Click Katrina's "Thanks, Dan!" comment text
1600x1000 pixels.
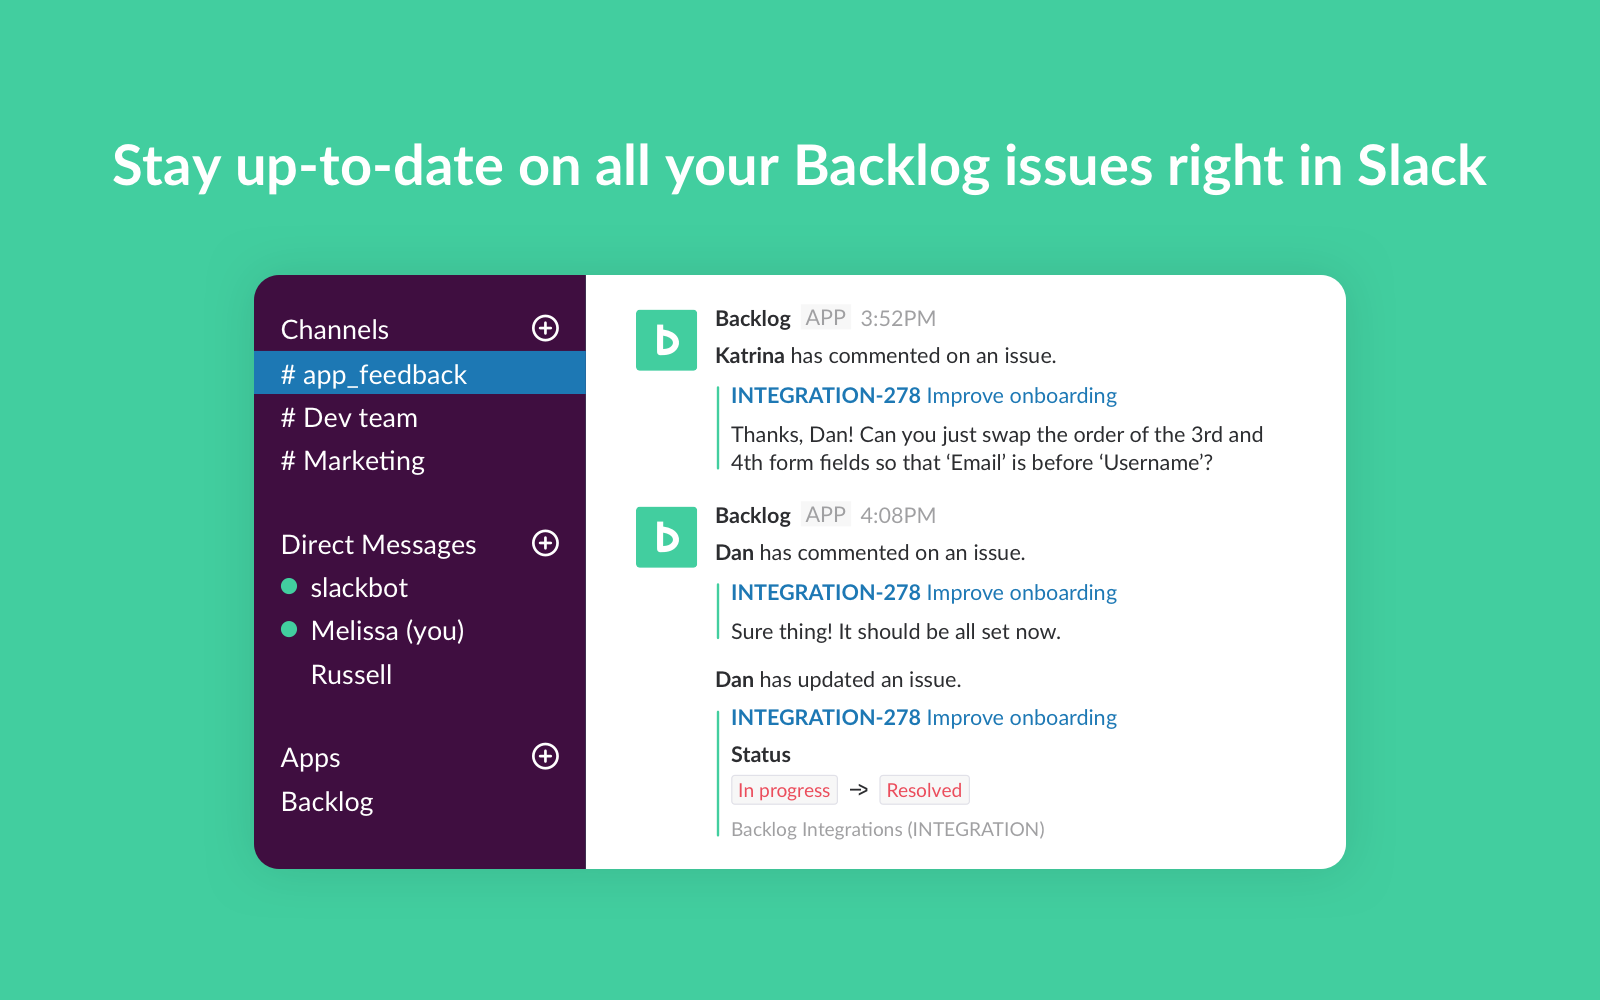997,448
